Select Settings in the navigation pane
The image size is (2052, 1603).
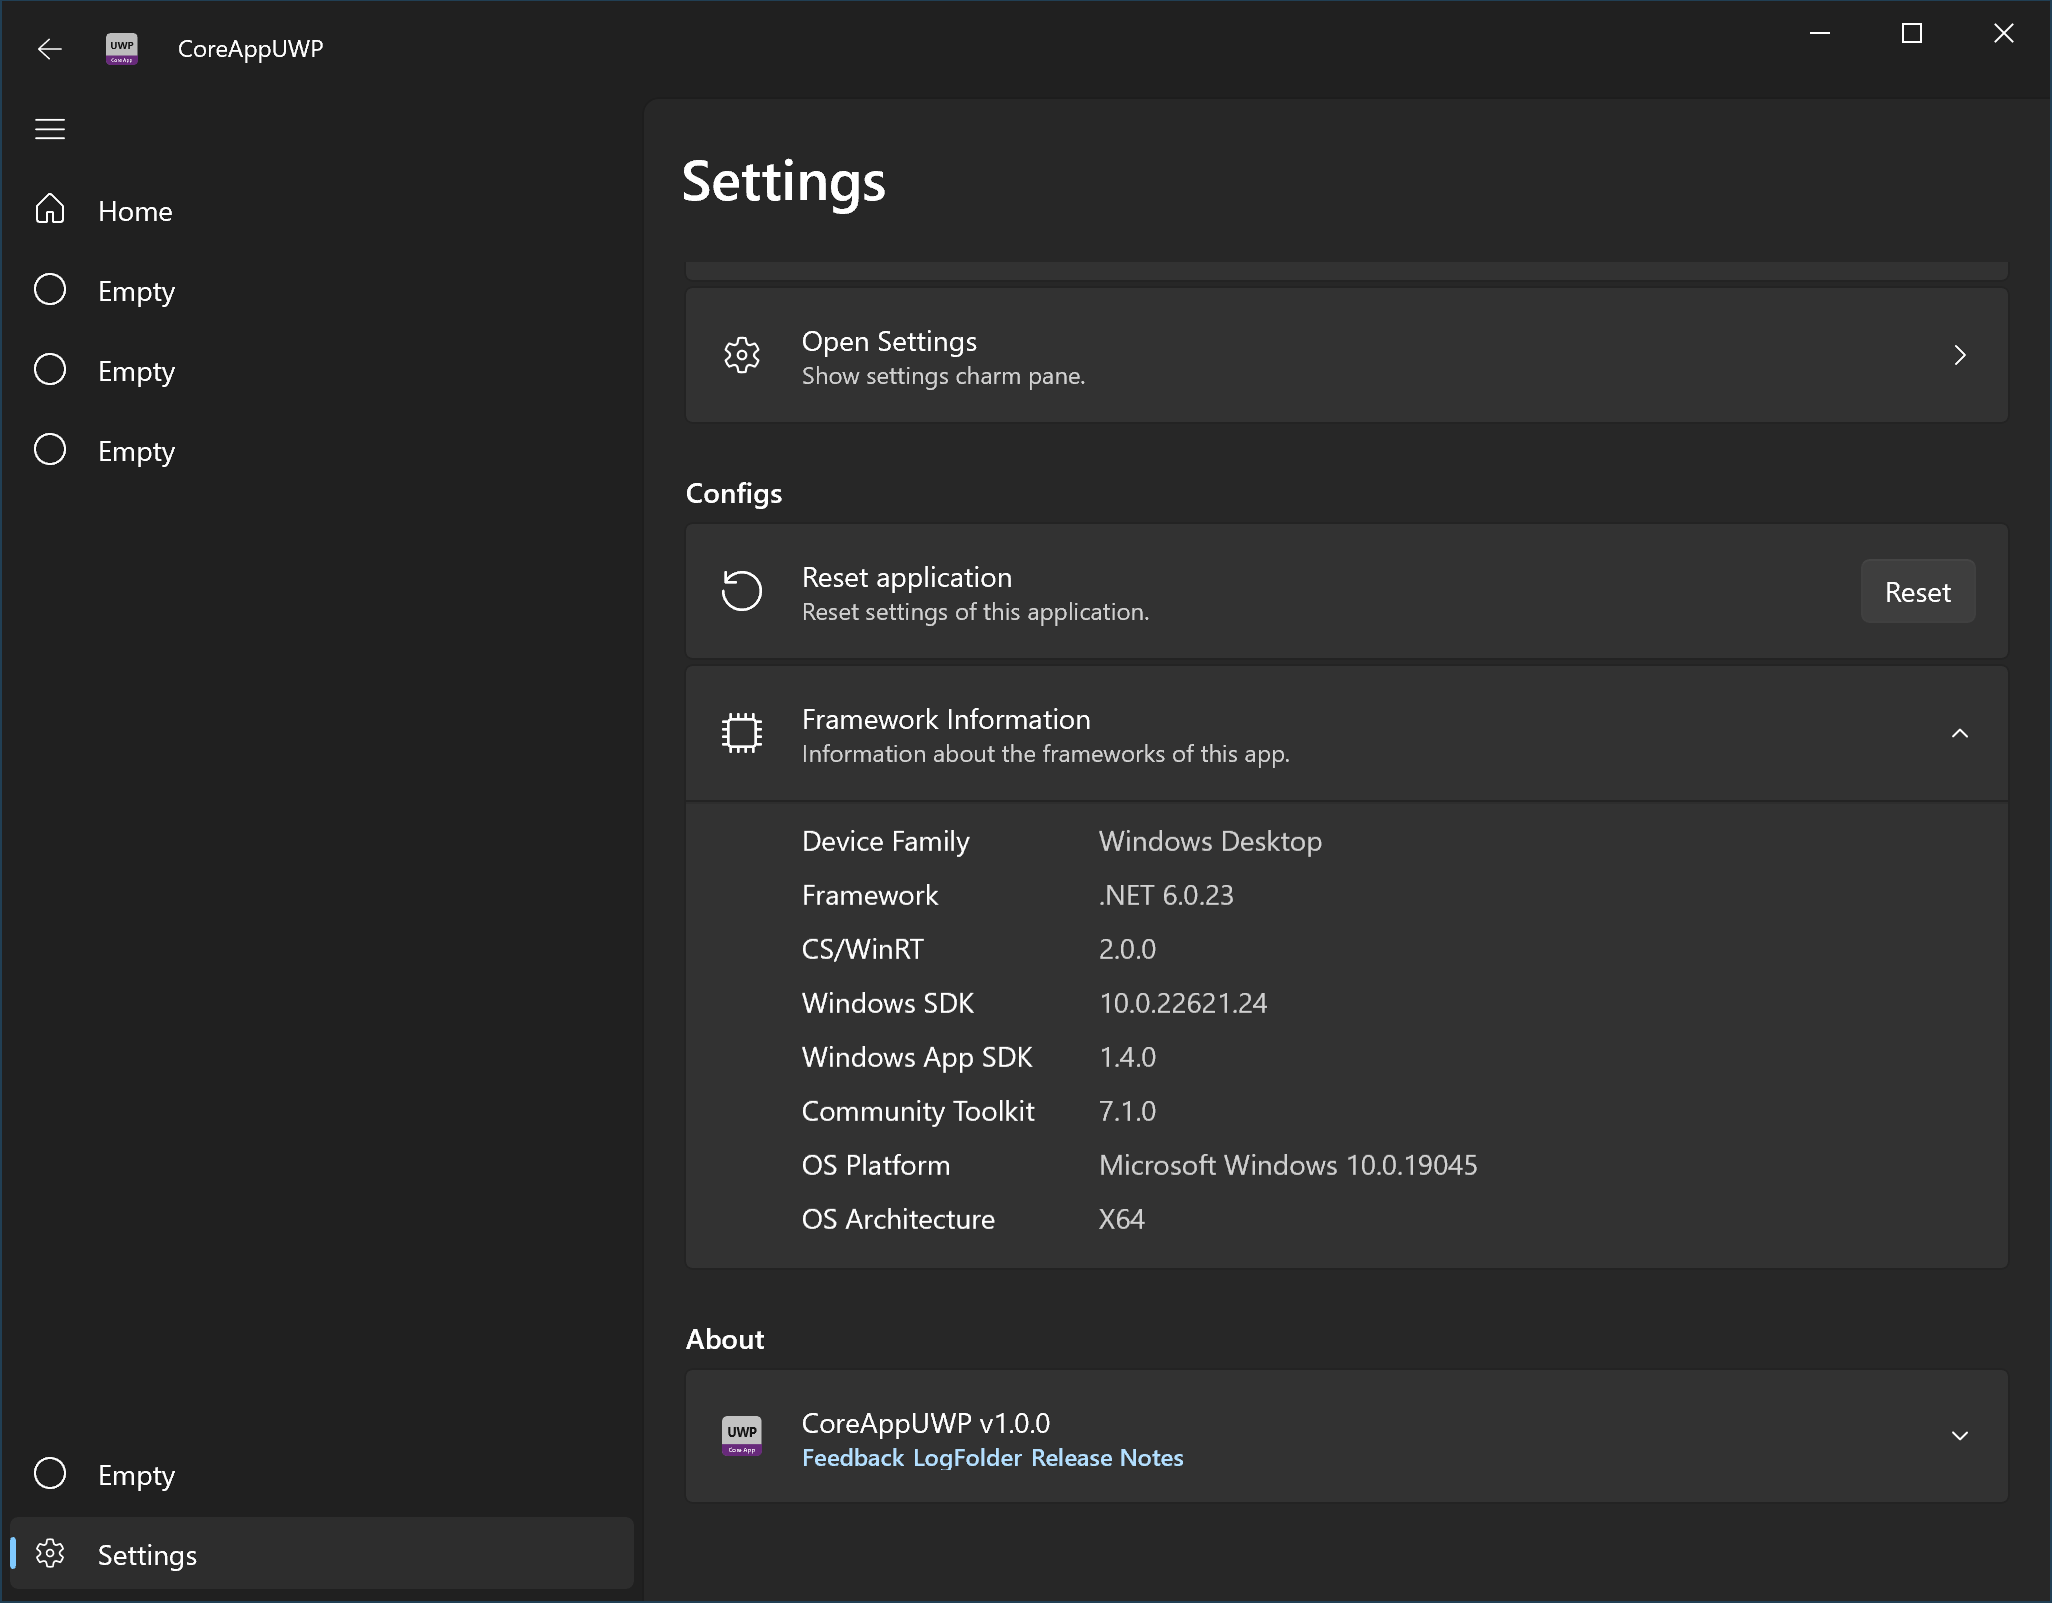[147, 1554]
